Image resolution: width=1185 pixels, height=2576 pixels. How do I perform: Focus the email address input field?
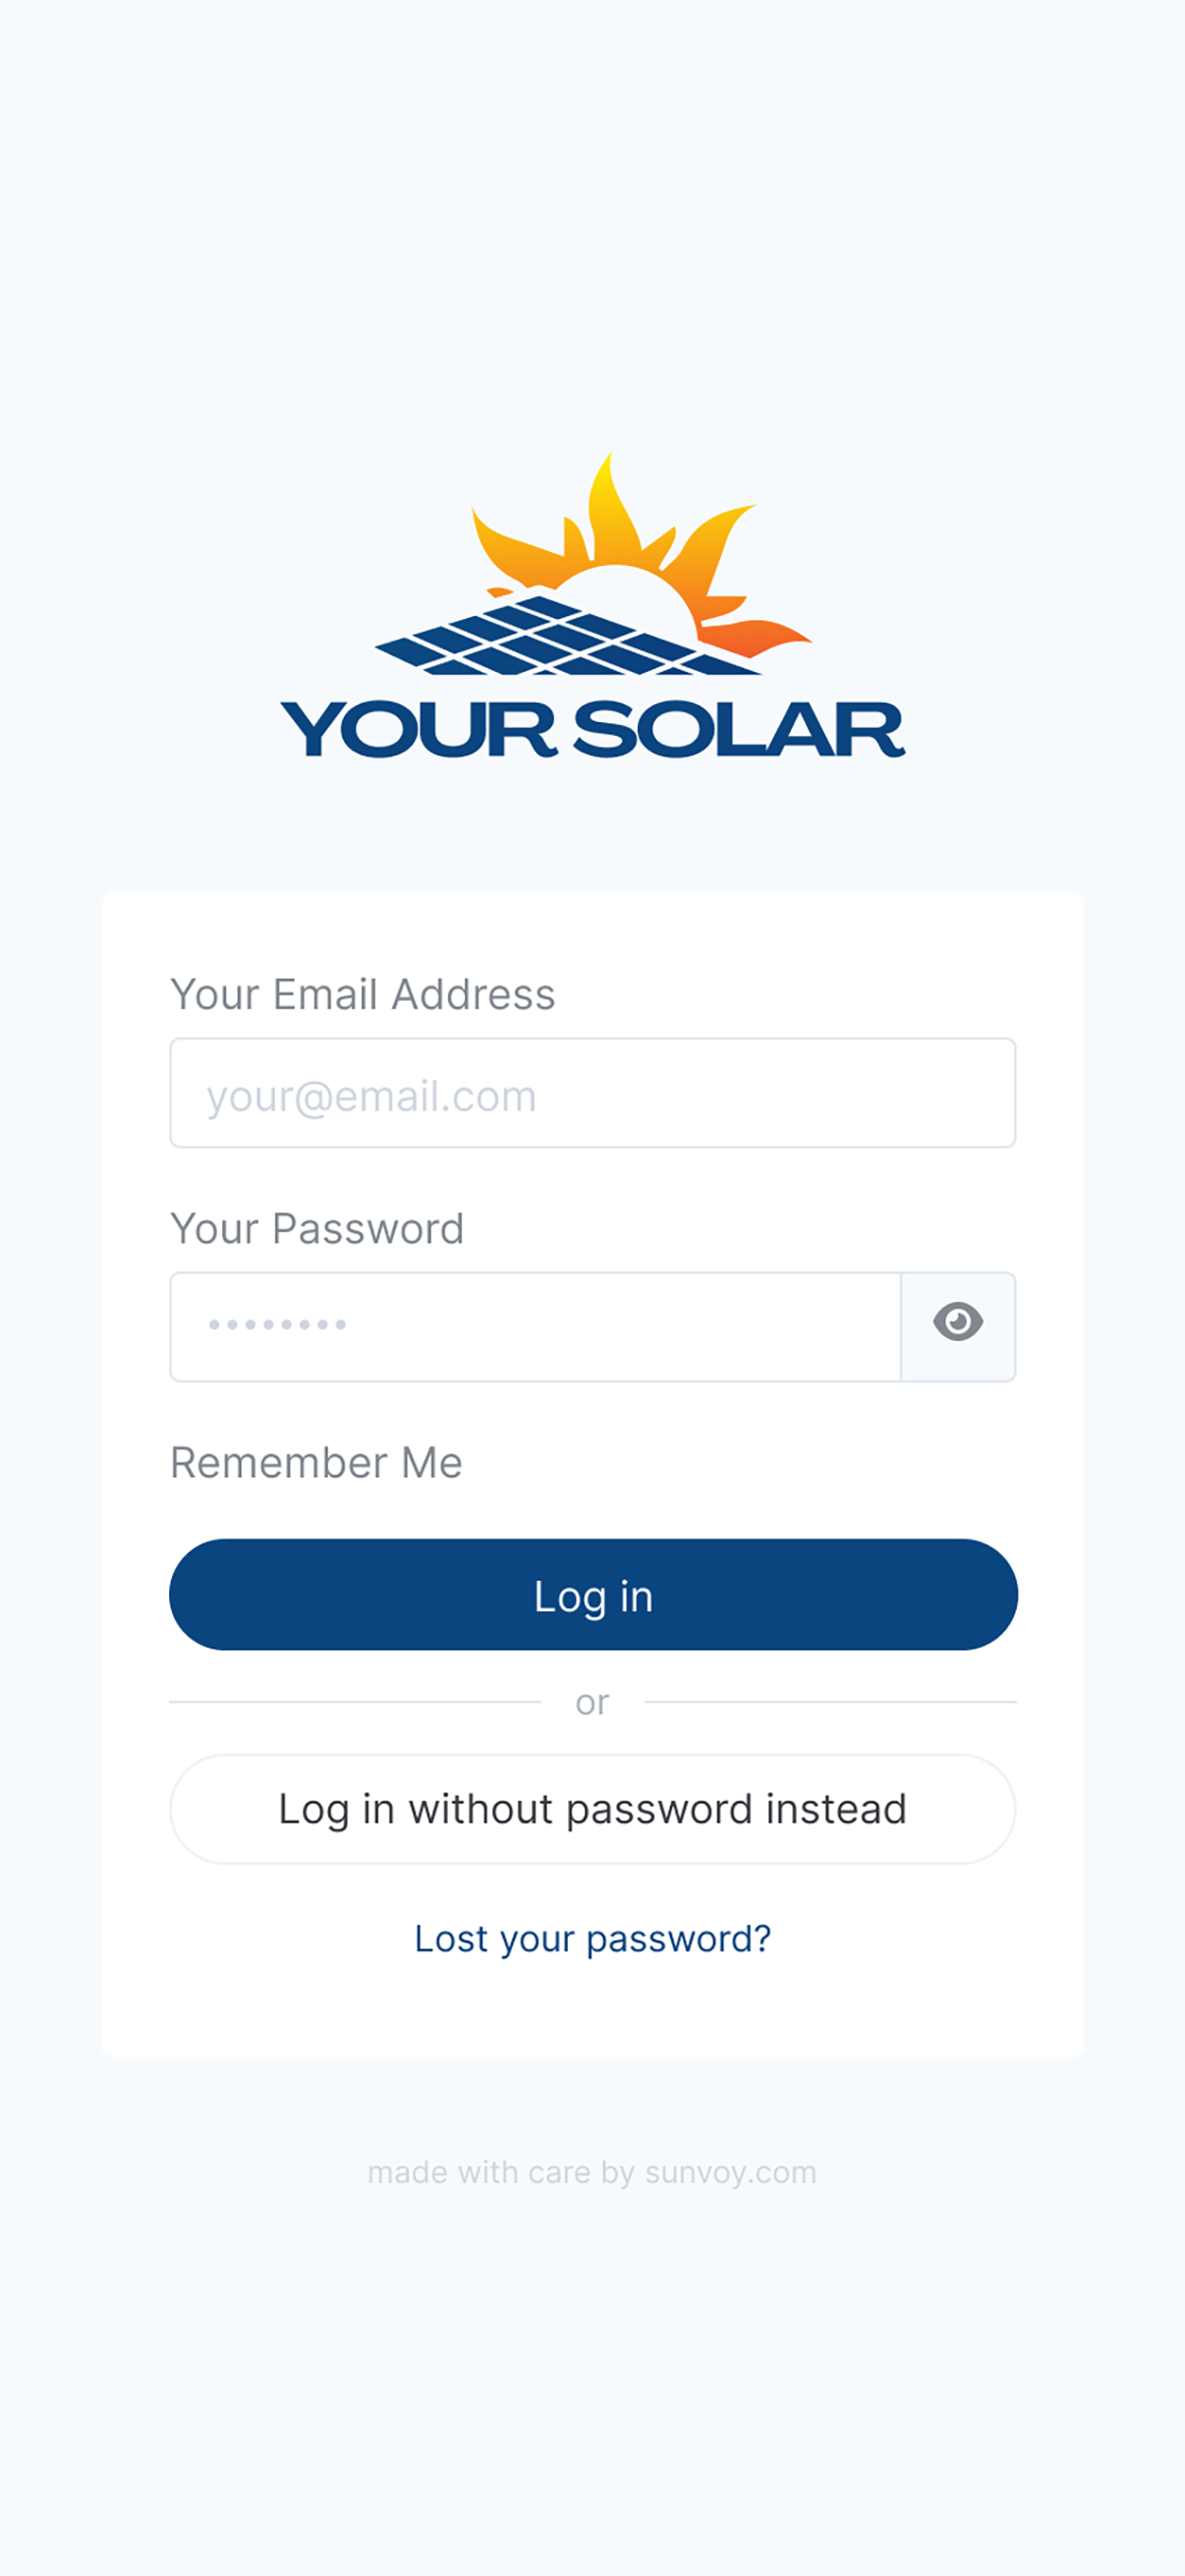pos(592,1093)
